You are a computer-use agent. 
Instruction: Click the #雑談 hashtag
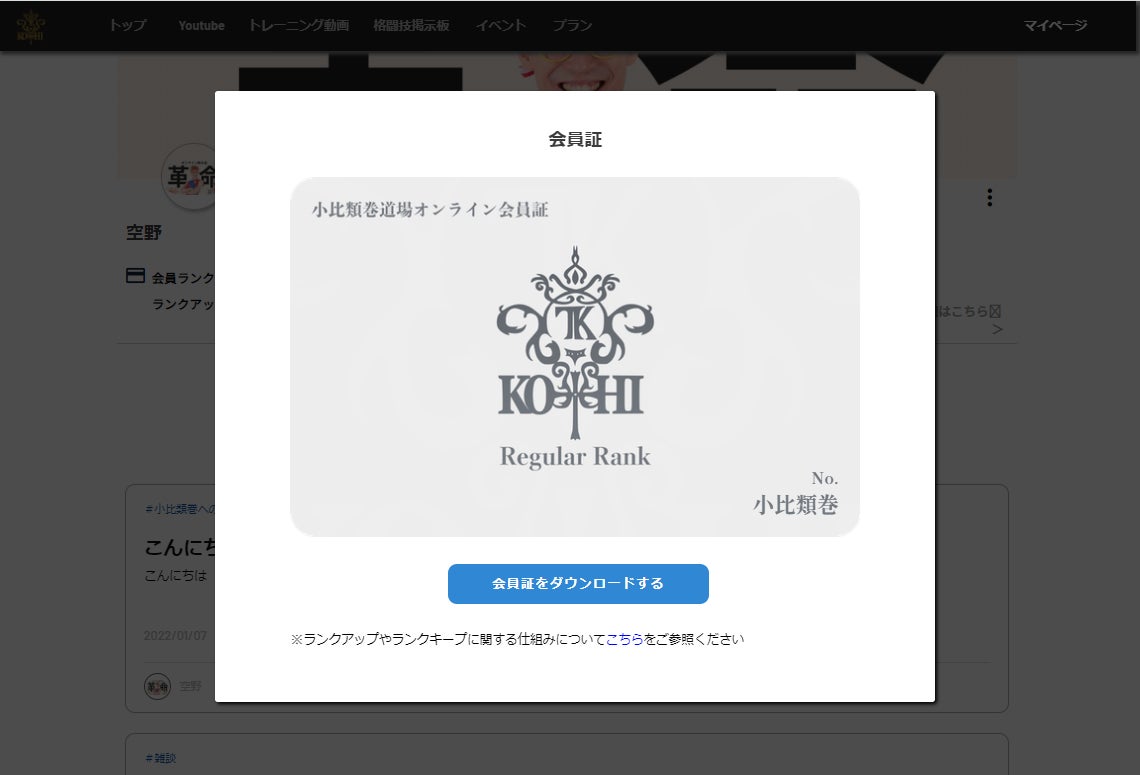point(161,758)
